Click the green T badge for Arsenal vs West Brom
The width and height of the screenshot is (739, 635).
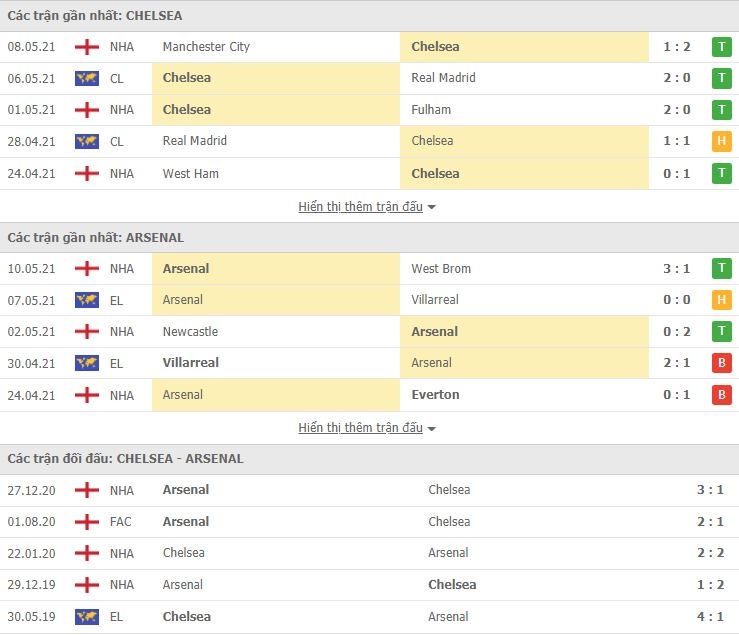(x=721, y=268)
